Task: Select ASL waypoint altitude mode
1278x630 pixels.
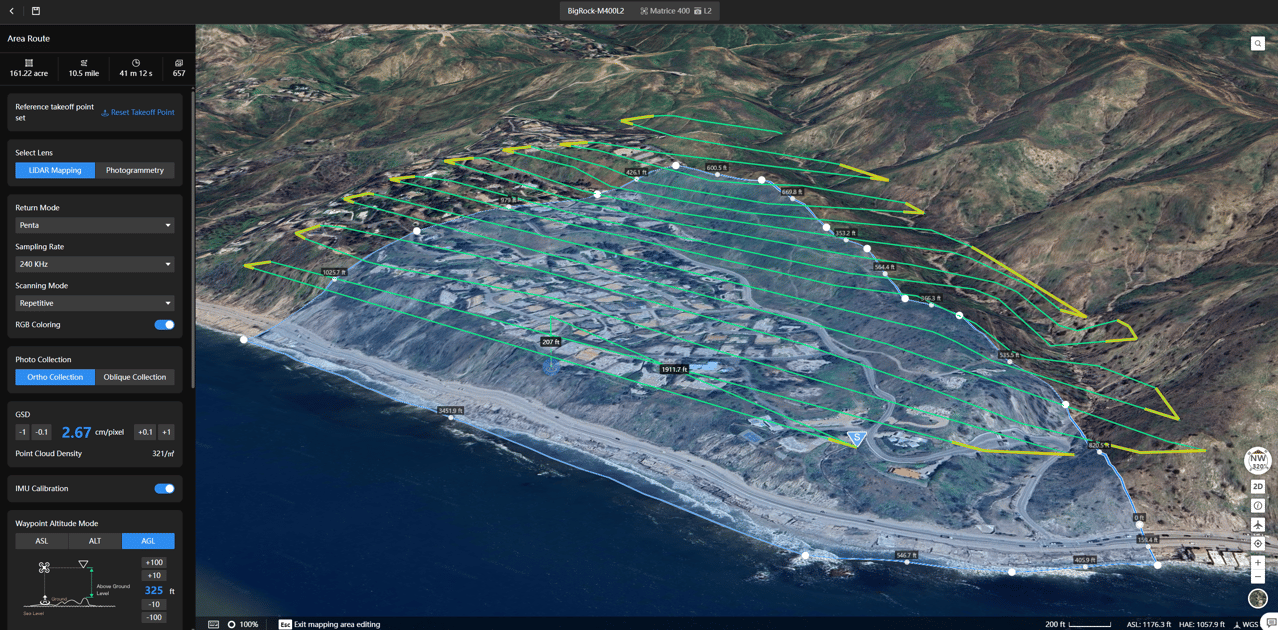Action: [x=40, y=540]
